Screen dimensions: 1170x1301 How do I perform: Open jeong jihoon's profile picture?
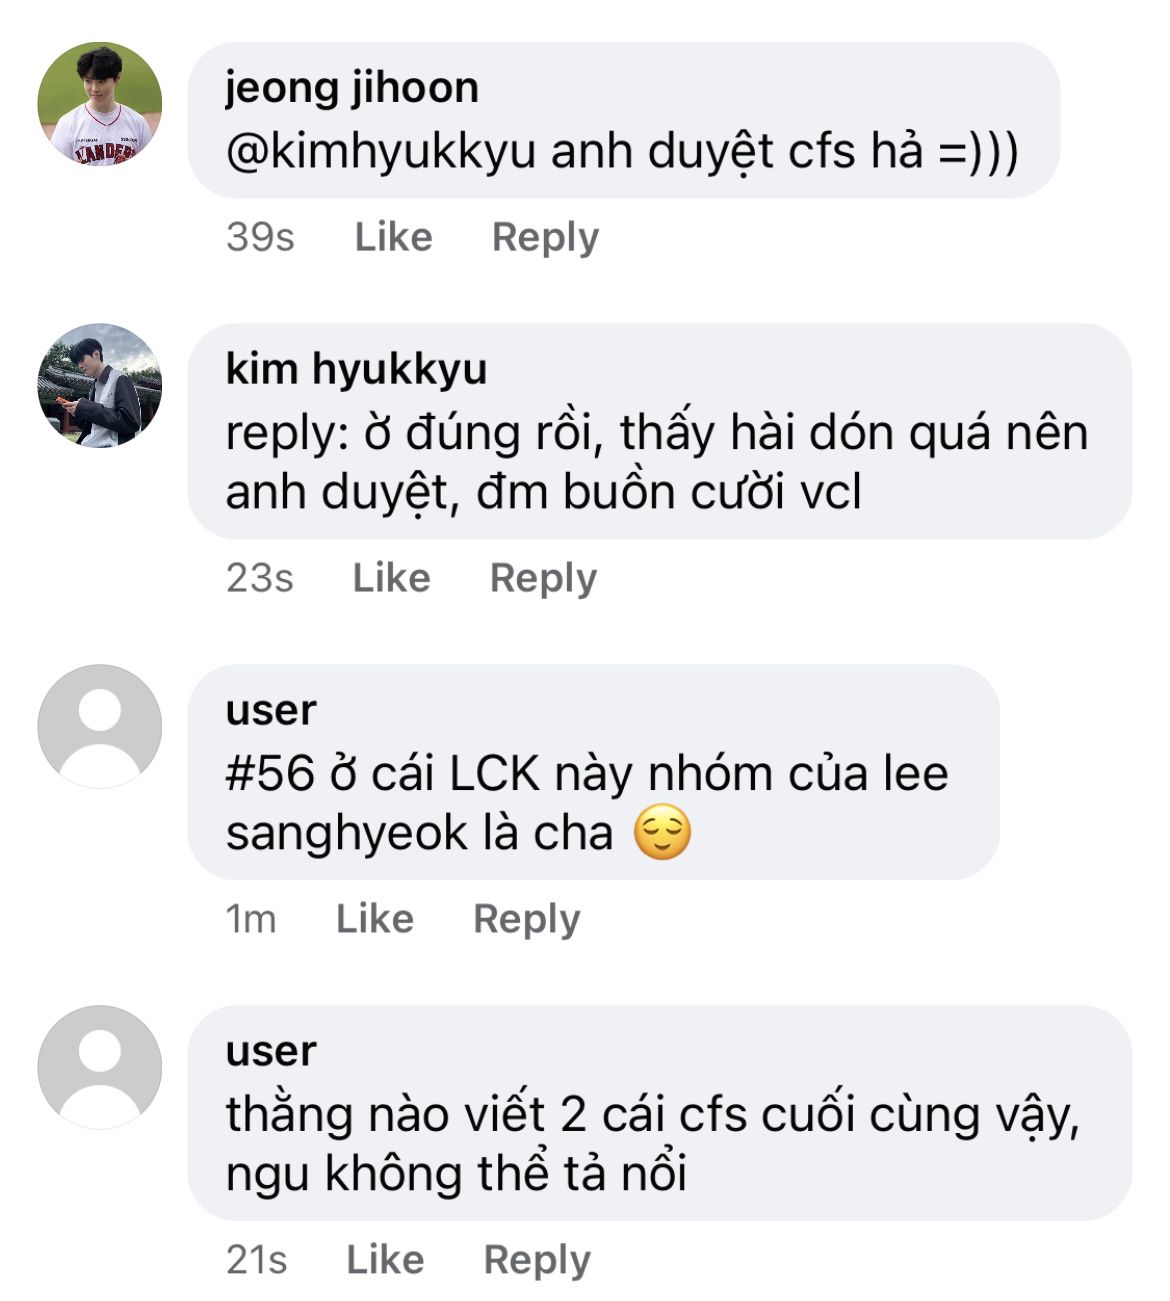pyautogui.click(x=100, y=103)
